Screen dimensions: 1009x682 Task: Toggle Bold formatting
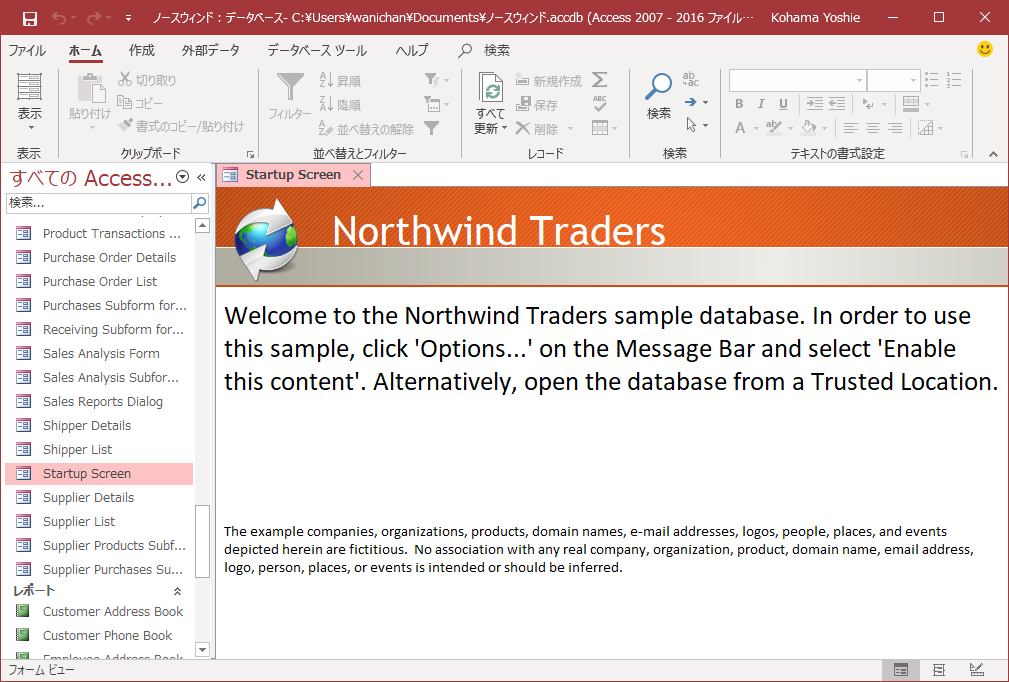pos(739,104)
